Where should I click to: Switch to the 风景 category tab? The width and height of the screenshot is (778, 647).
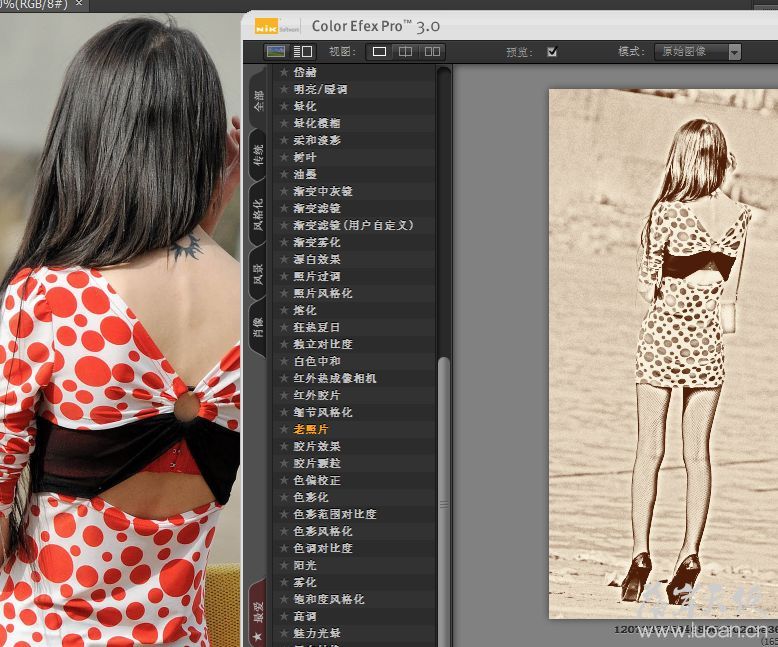point(258,274)
